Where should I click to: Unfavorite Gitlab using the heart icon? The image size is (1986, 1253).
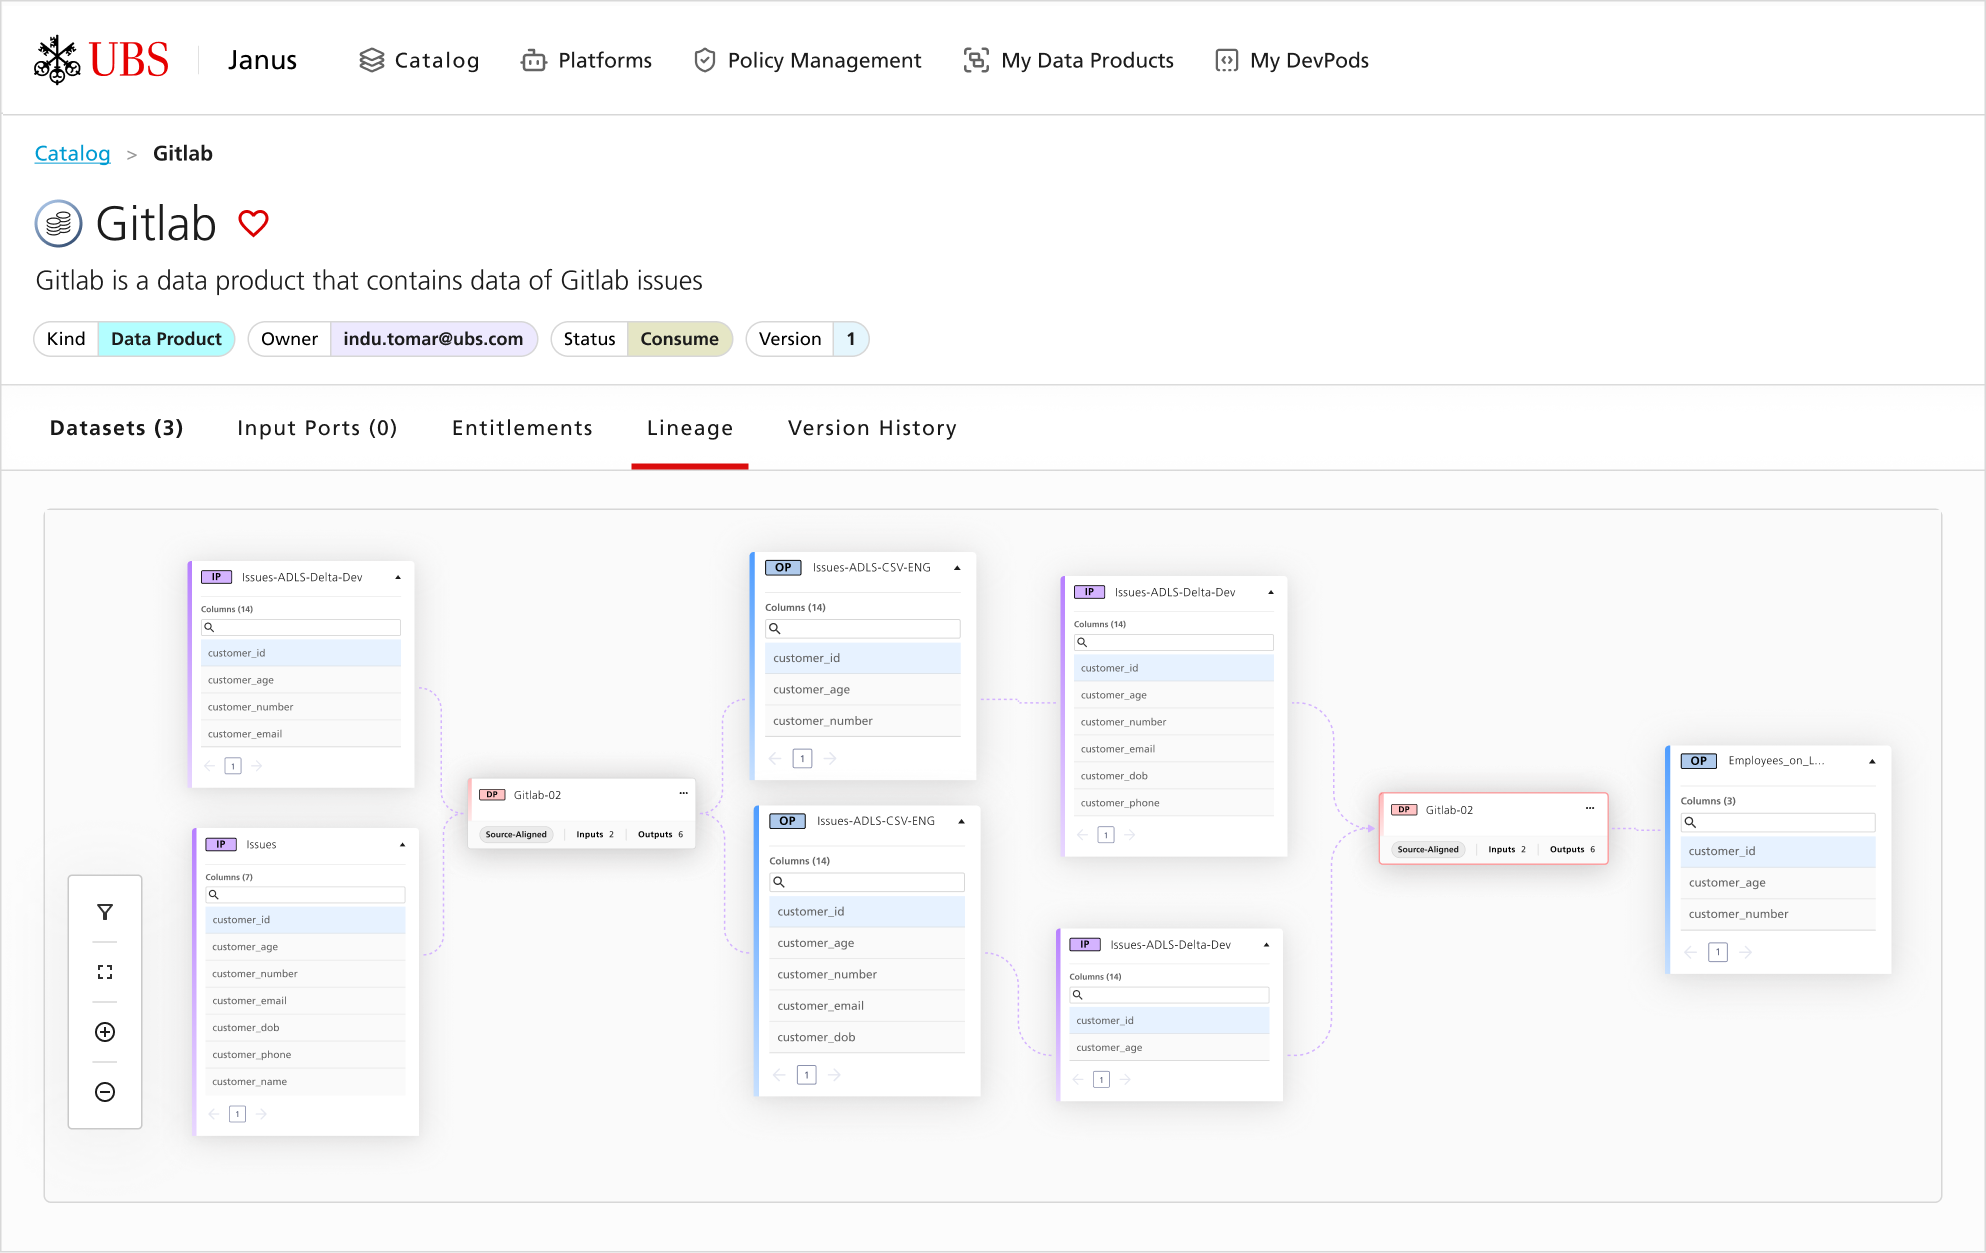click(x=253, y=223)
